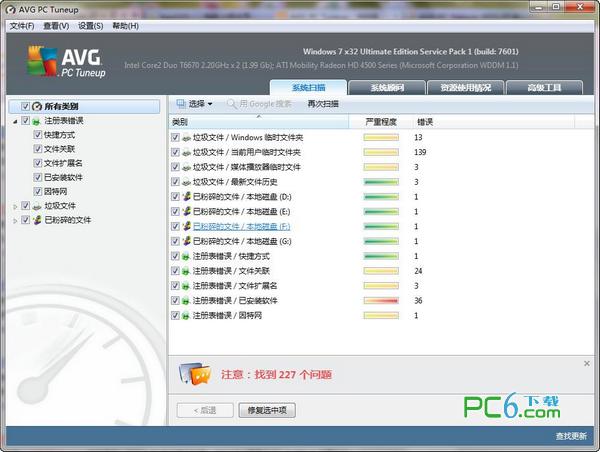The width and height of the screenshot is (600, 452).
Task: Click the icon for 已粉碎的文件 / 本地磁盘 (E:)
Action: coord(186,212)
